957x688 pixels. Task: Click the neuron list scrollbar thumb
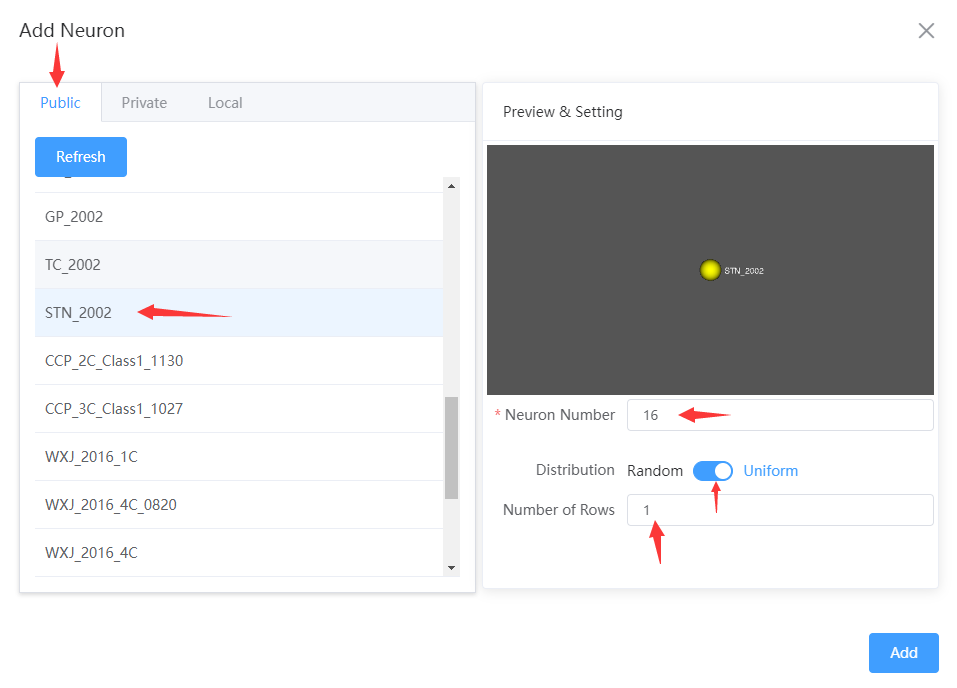(x=451, y=448)
